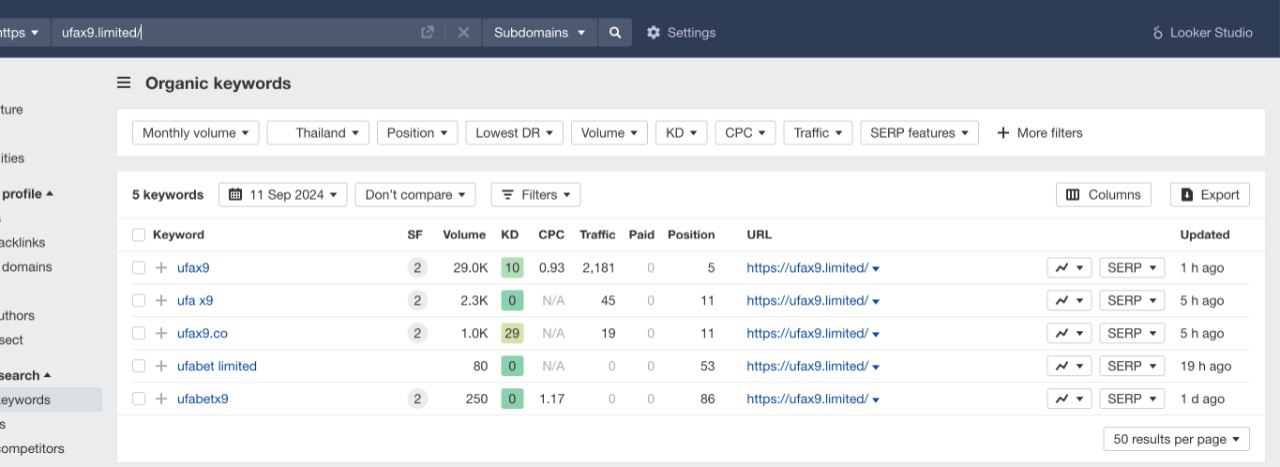Click the search magnifier icon button
This screenshot has width=1280, height=467.
(x=615, y=32)
